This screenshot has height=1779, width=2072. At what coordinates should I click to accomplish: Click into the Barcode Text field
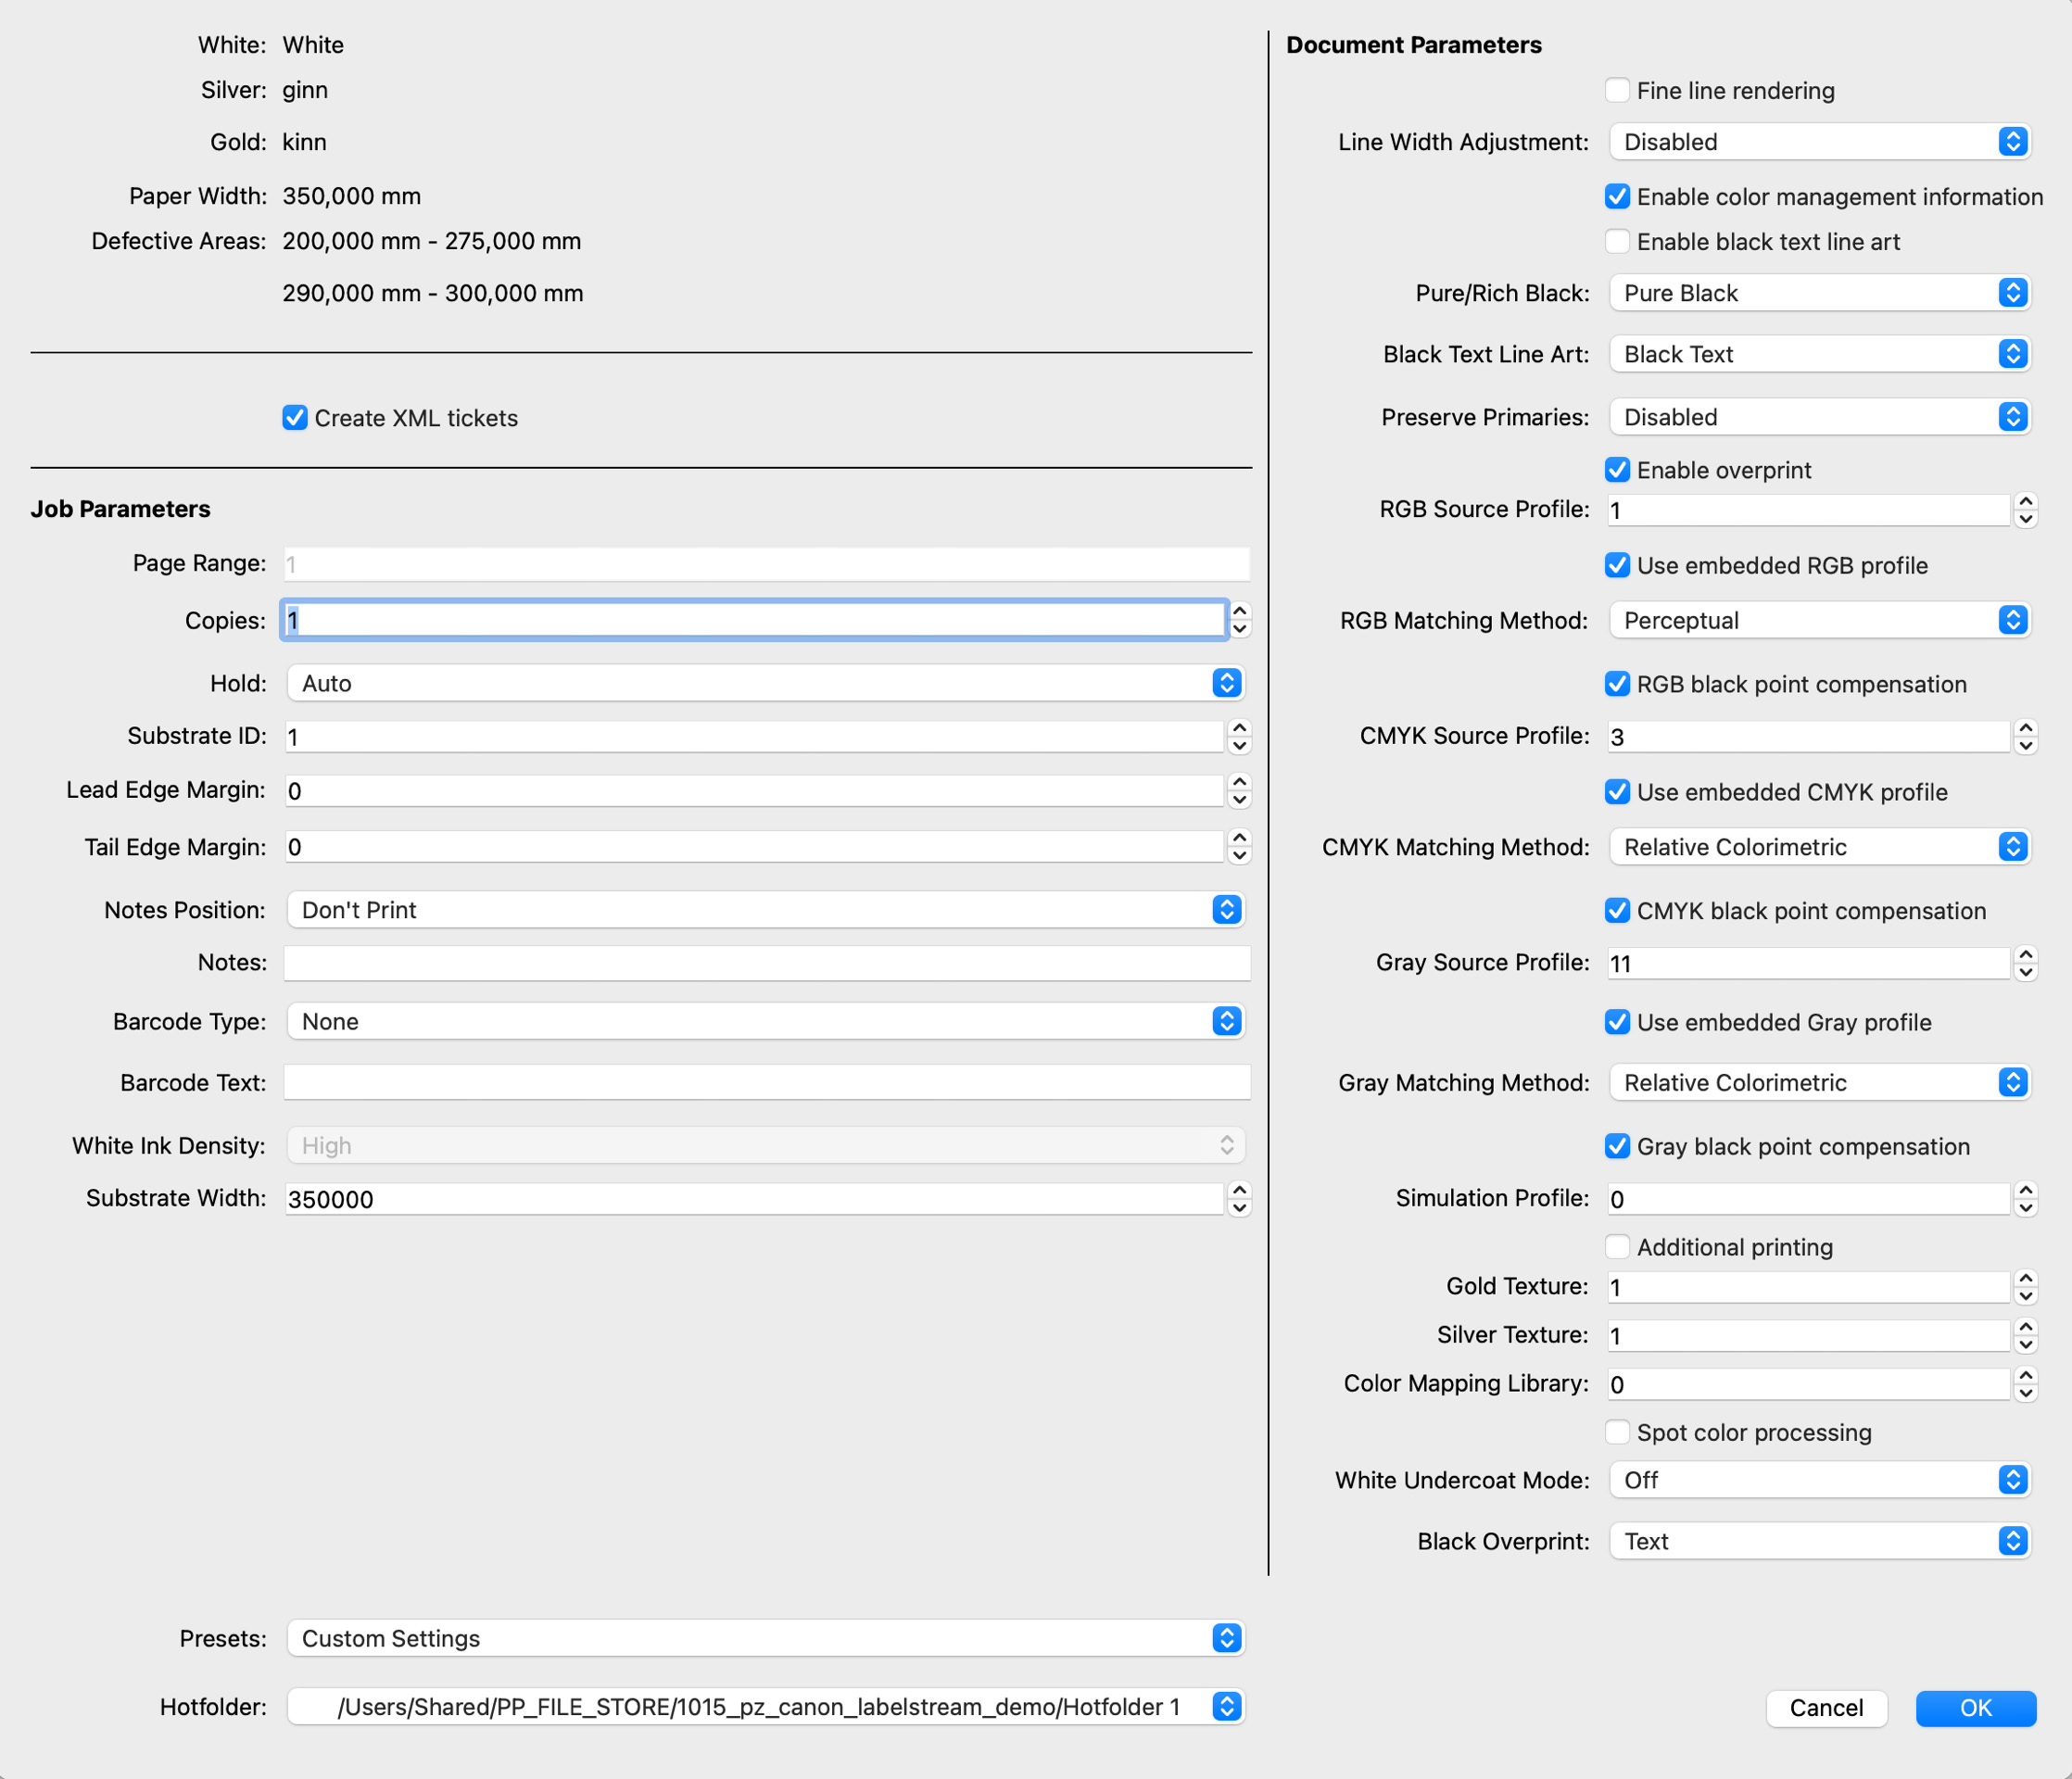pyautogui.click(x=767, y=1083)
